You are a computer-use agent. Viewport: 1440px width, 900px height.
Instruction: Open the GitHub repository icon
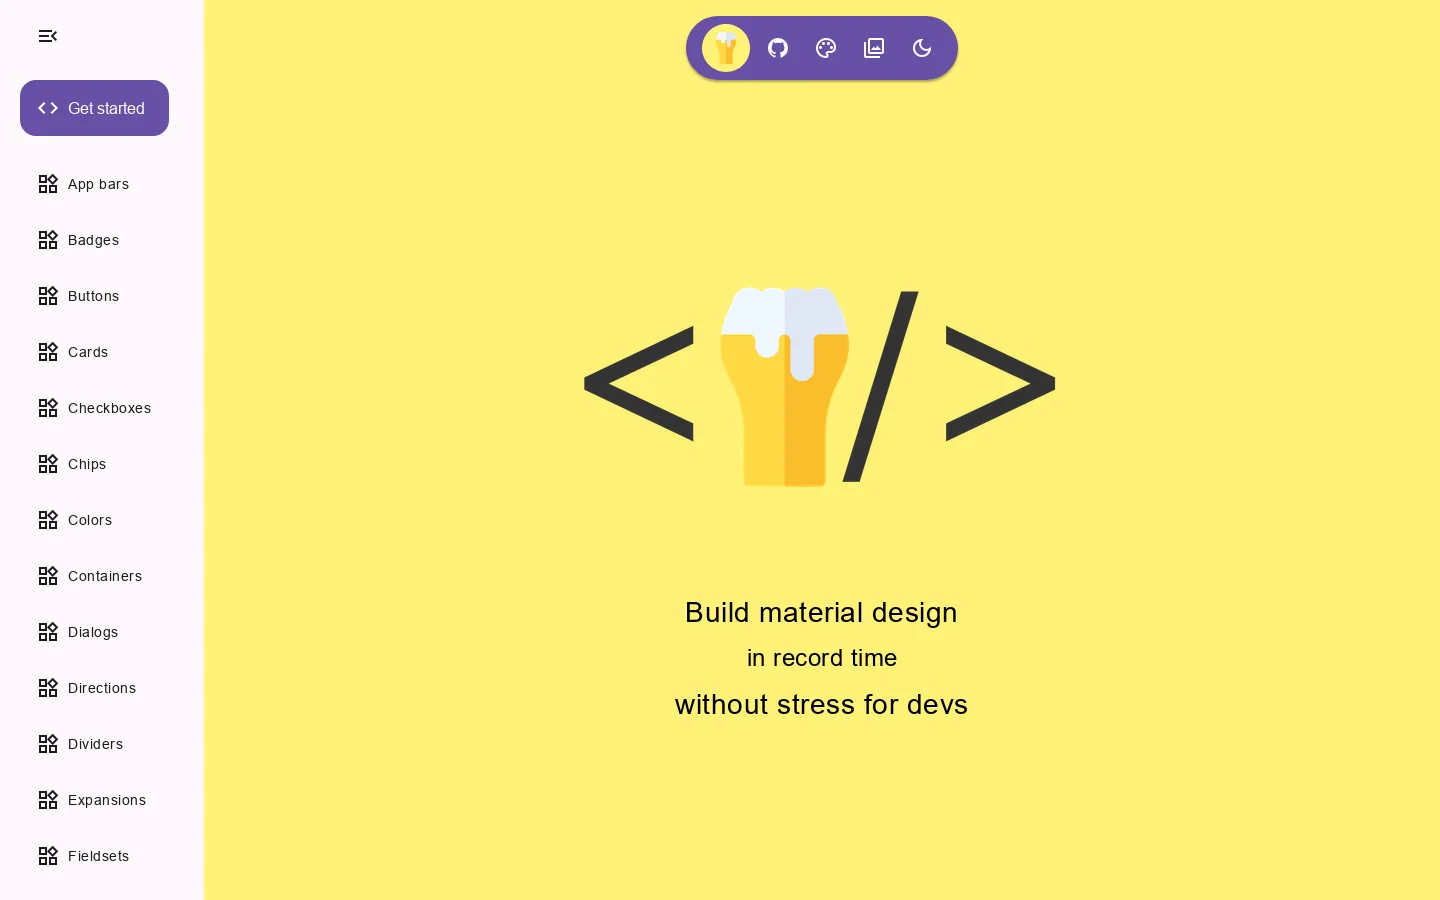(778, 48)
